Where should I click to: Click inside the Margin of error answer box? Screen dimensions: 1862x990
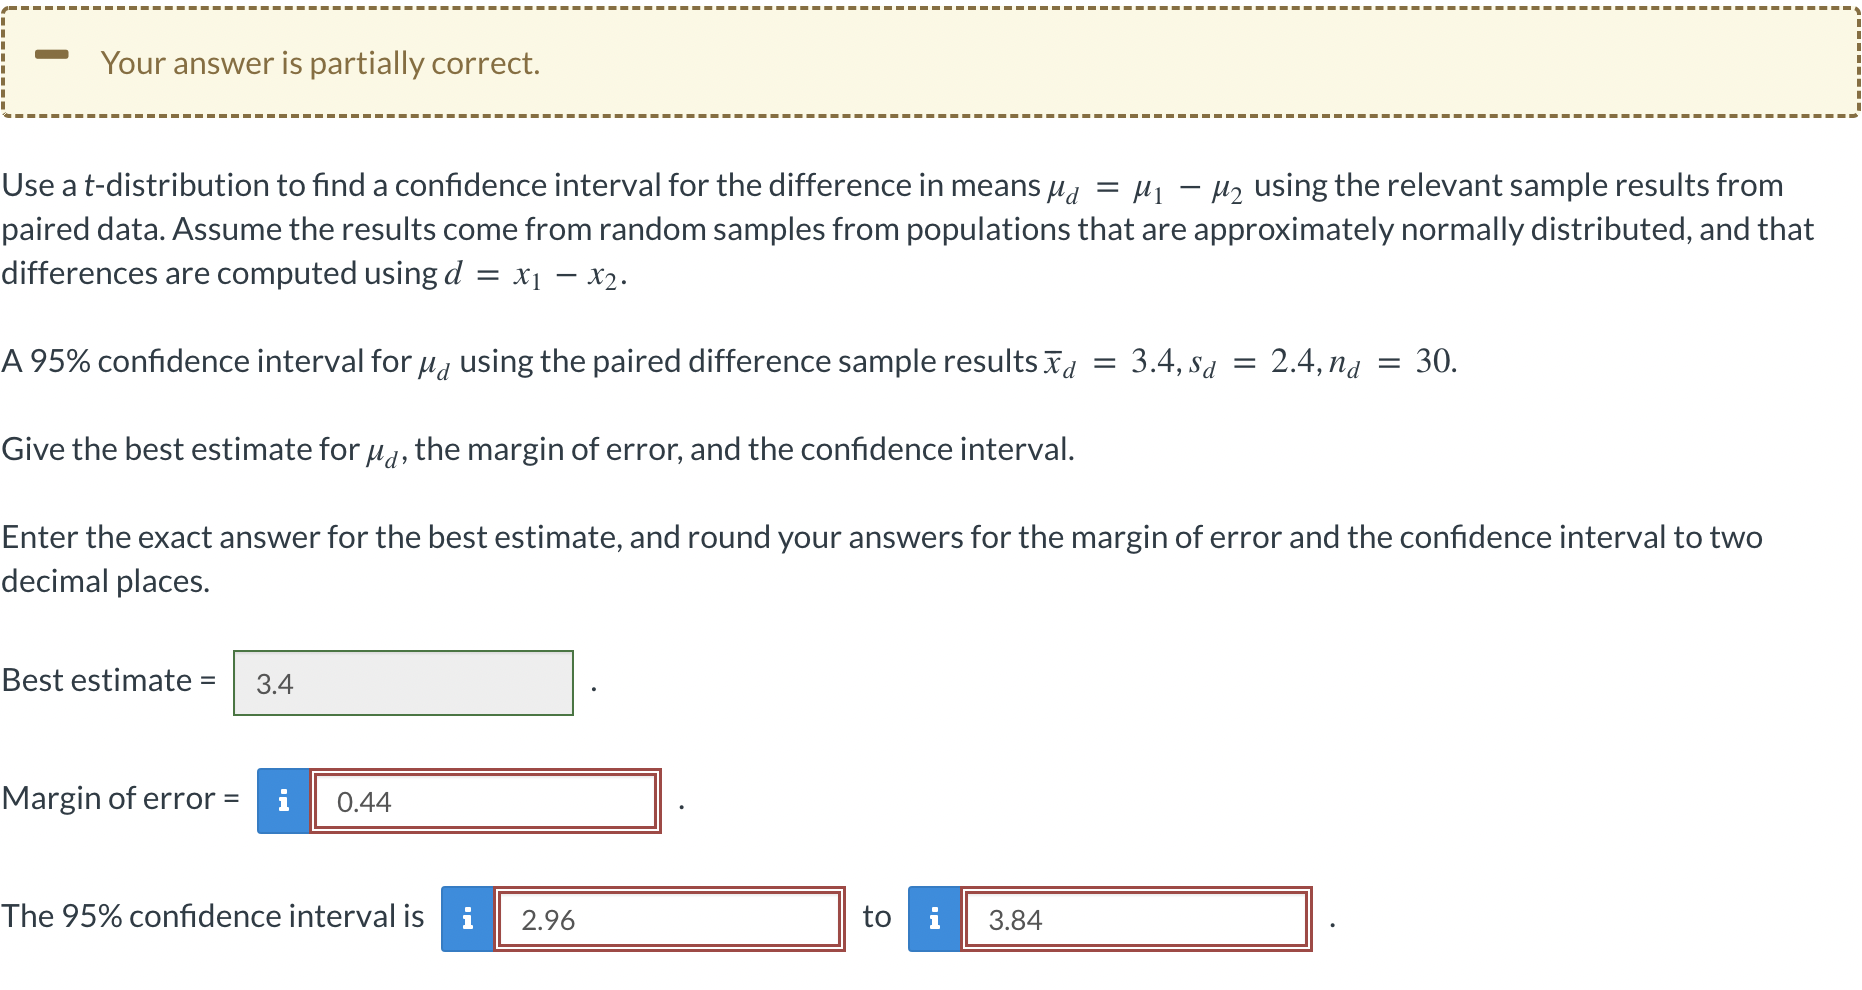click(486, 800)
